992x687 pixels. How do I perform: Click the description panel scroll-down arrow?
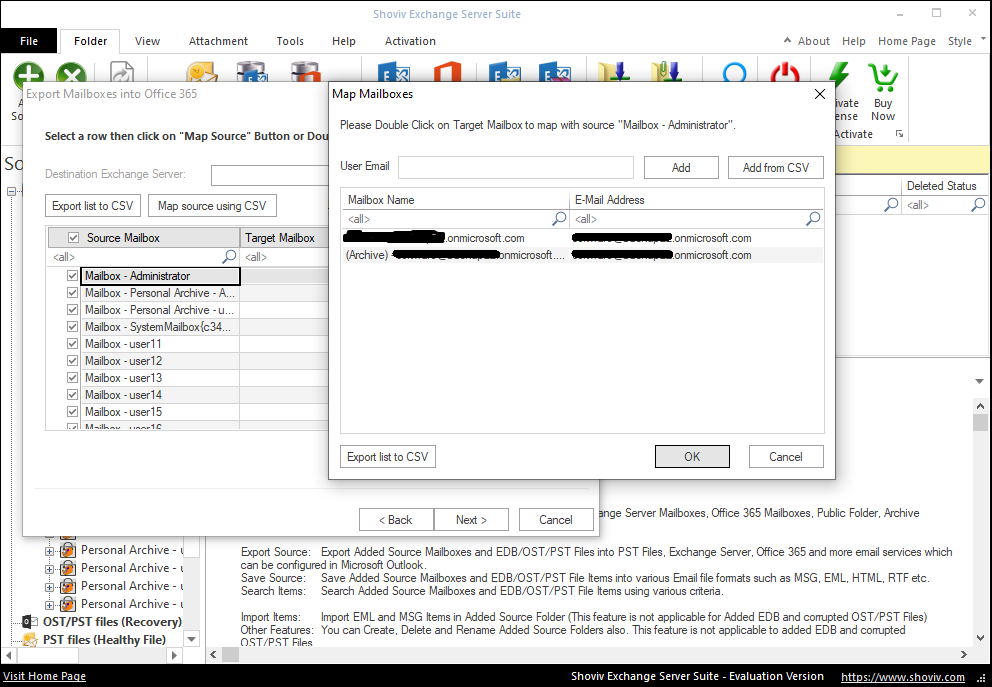(x=980, y=638)
